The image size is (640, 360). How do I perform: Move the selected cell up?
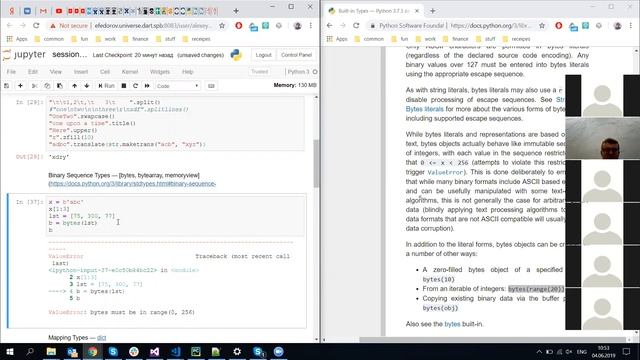pos(74,86)
